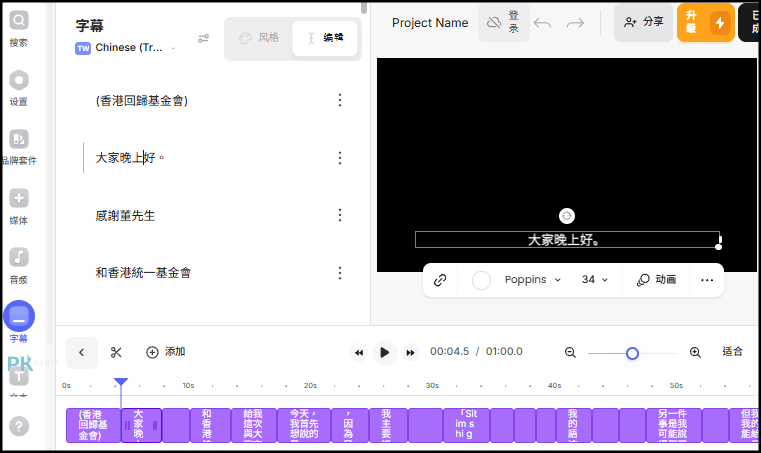761x453 pixels.
Task: Click the fast-forward button
Action: (411, 352)
